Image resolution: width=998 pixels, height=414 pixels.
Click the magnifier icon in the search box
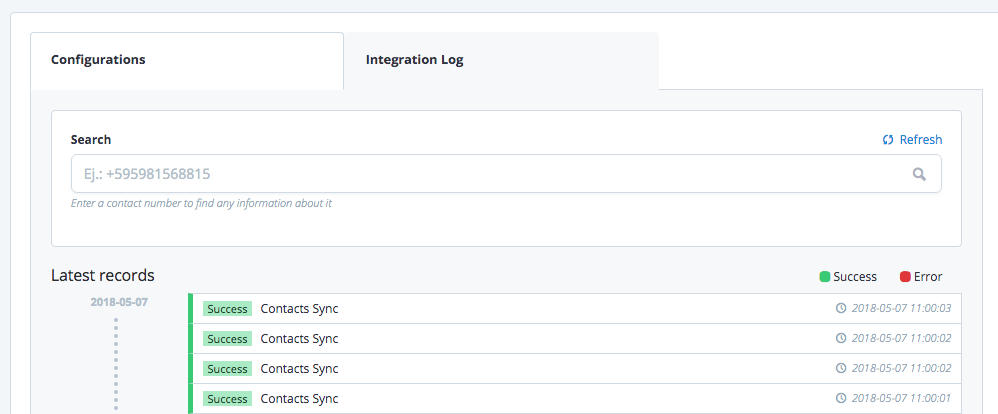(x=919, y=174)
